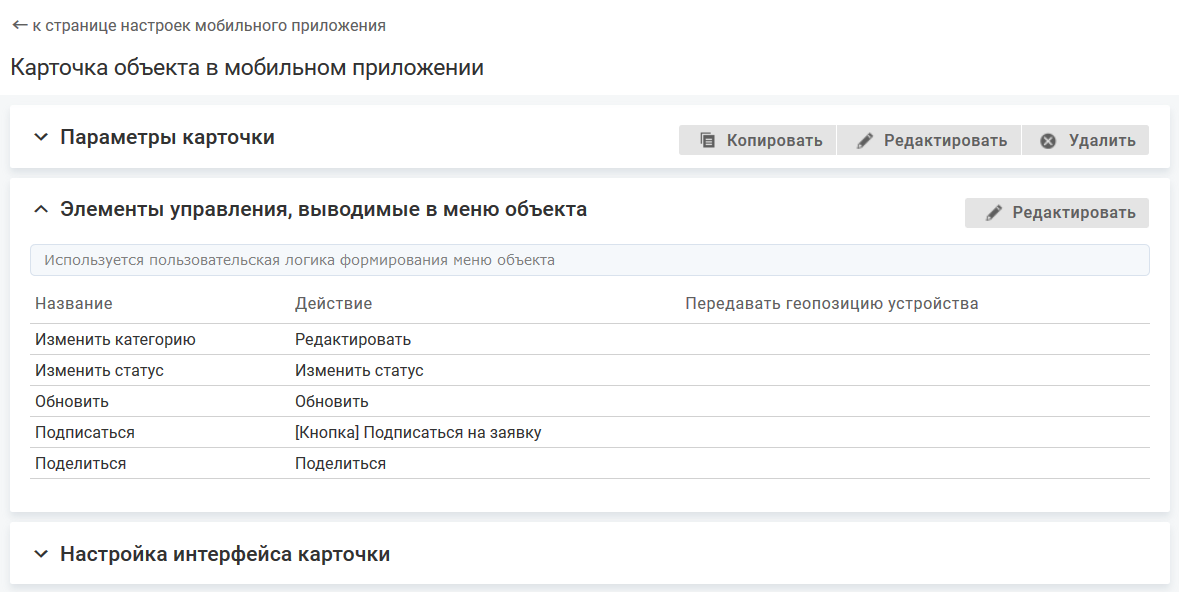Click pencil icon in Элементы управления section

[x=993, y=213]
